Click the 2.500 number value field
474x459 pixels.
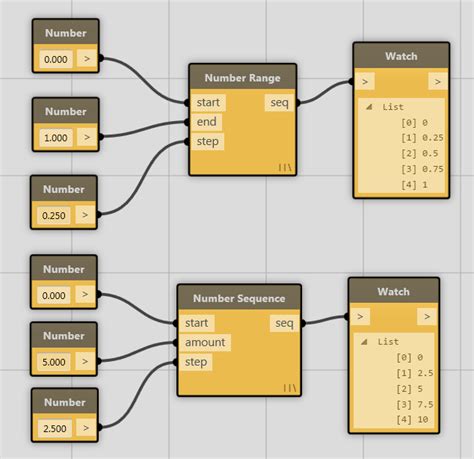(x=55, y=428)
